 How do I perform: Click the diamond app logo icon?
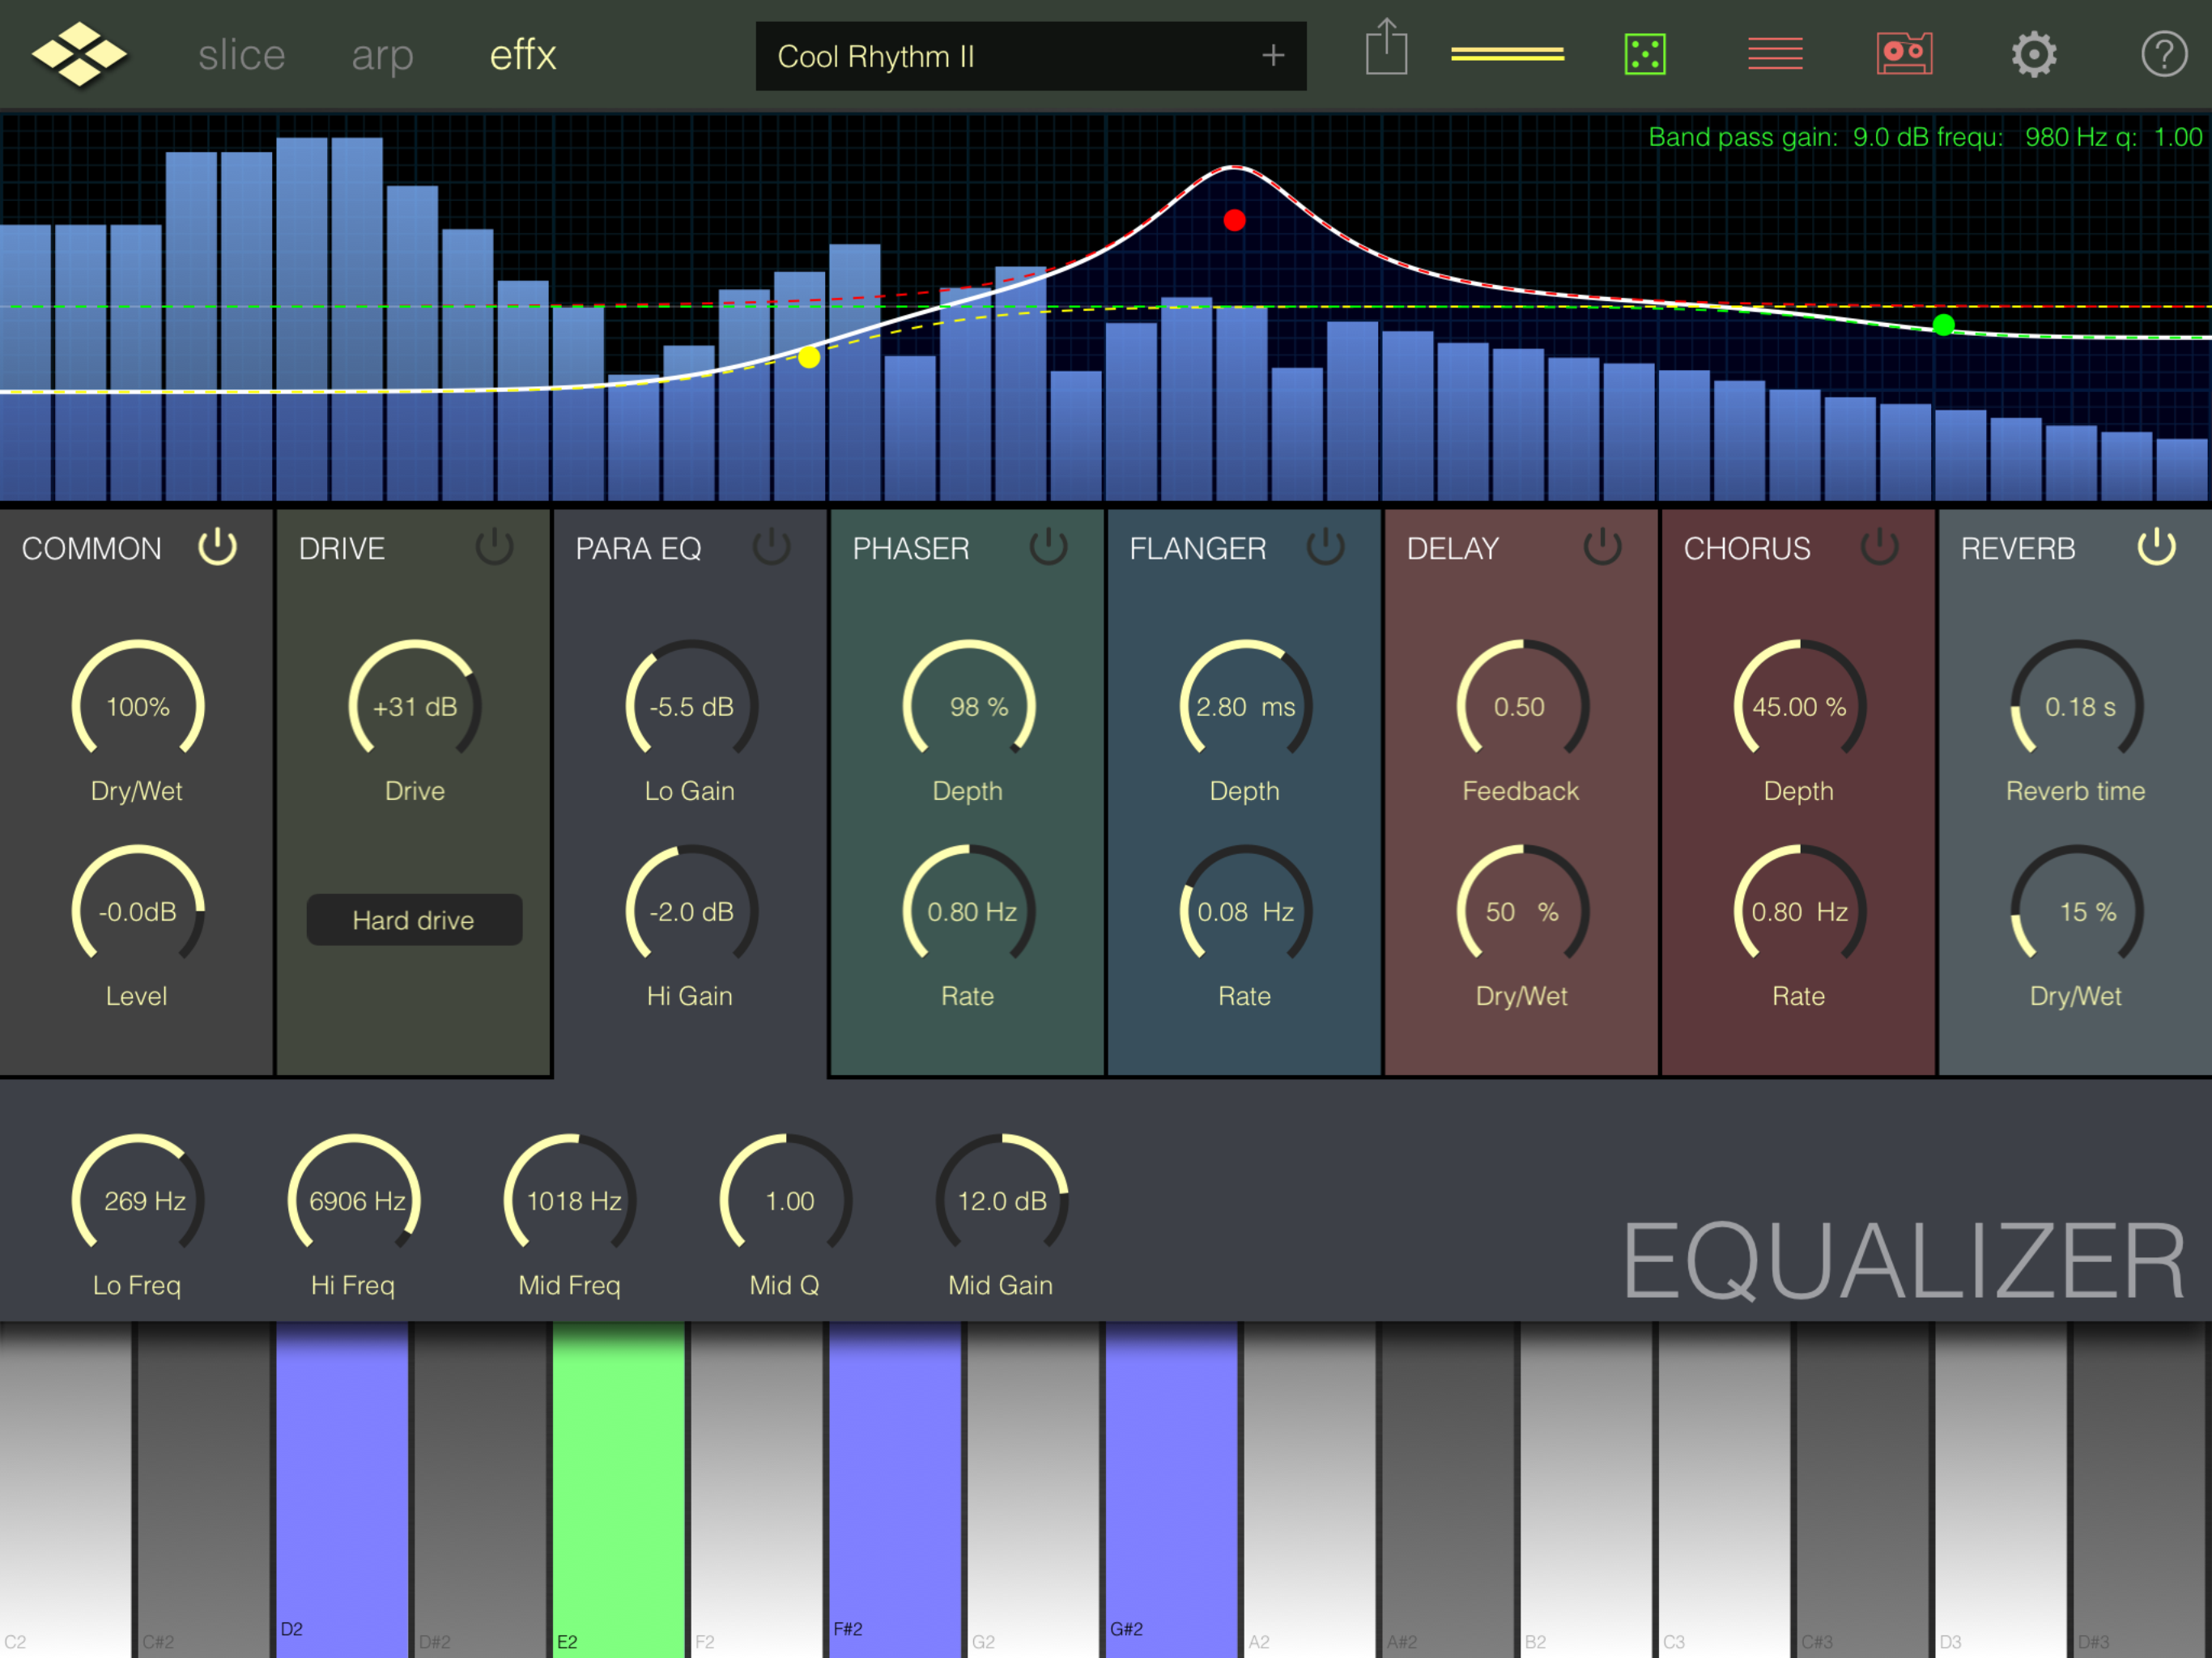click(x=78, y=54)
